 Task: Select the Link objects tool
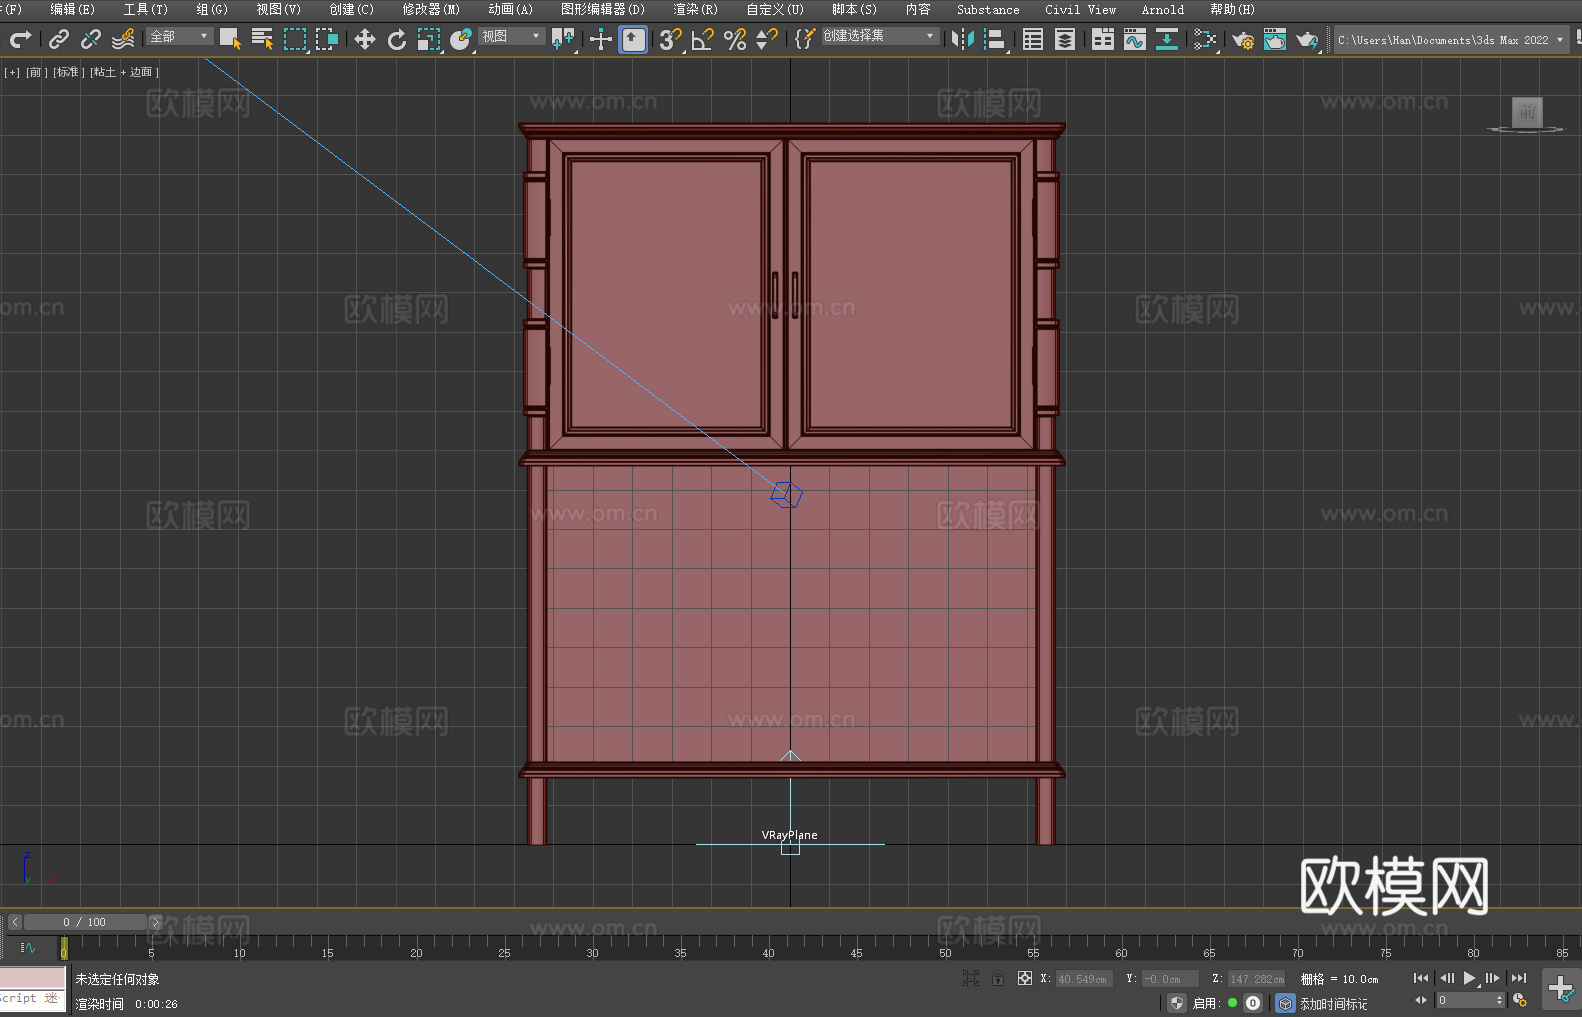coord(59,39)
